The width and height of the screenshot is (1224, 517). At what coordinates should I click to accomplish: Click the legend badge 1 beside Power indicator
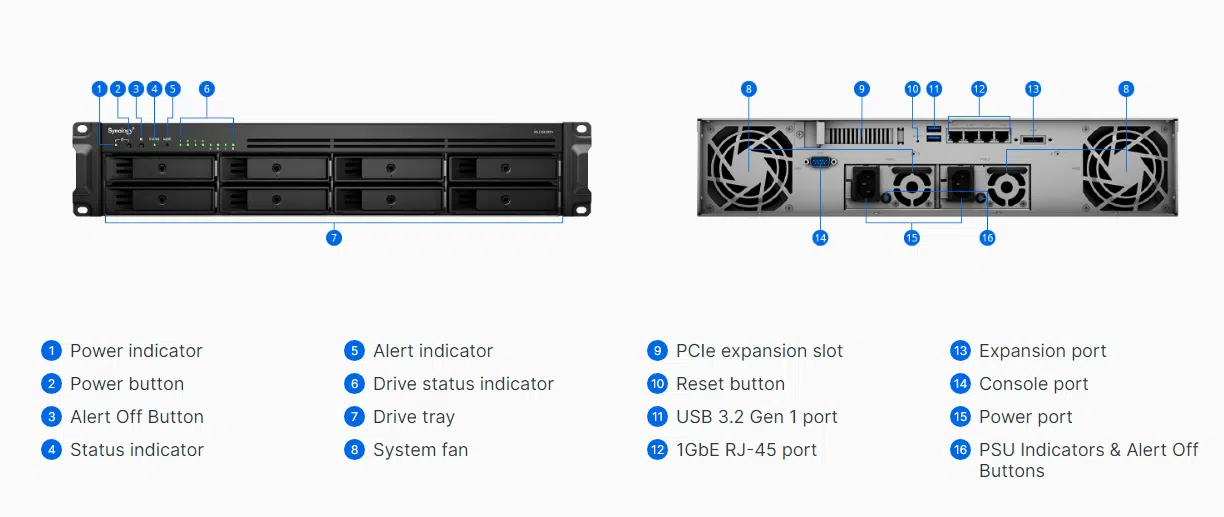[x=51, y=351]
